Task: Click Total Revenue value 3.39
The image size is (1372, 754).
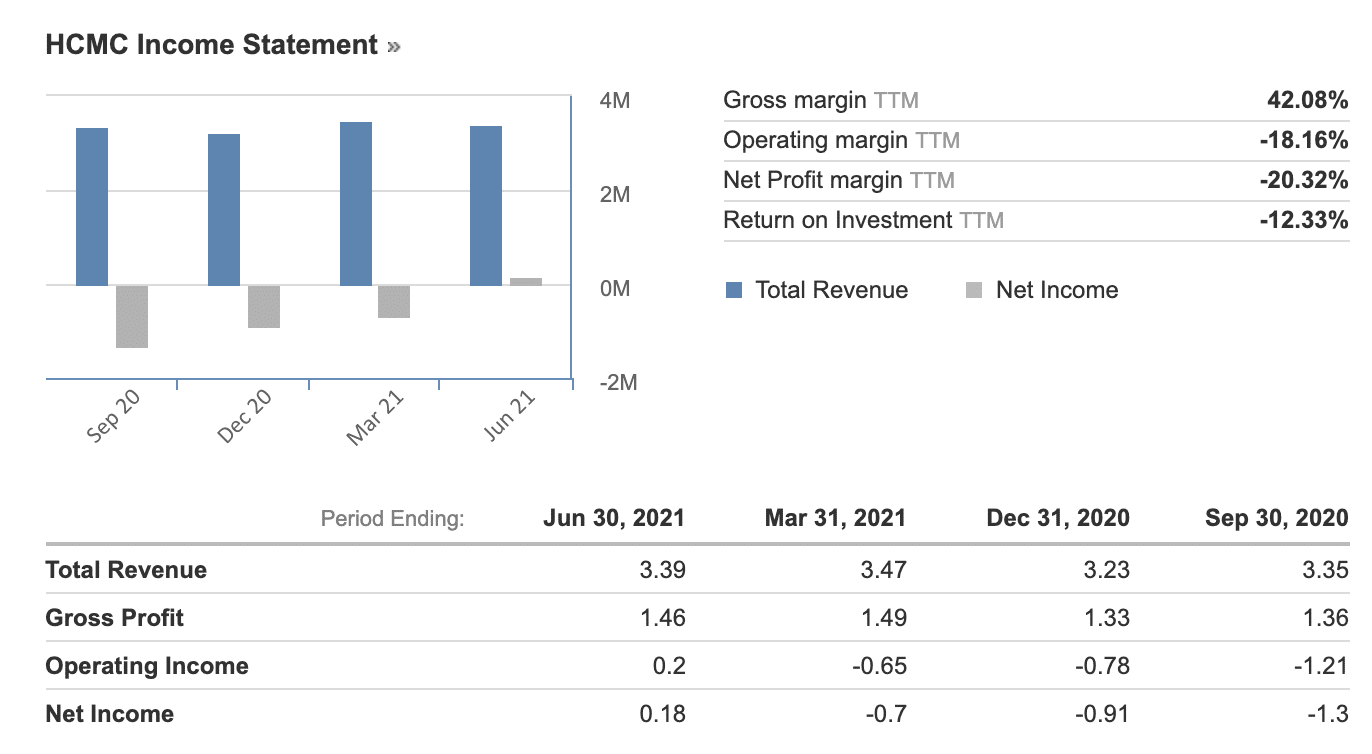Action: [x=662, y=570]
